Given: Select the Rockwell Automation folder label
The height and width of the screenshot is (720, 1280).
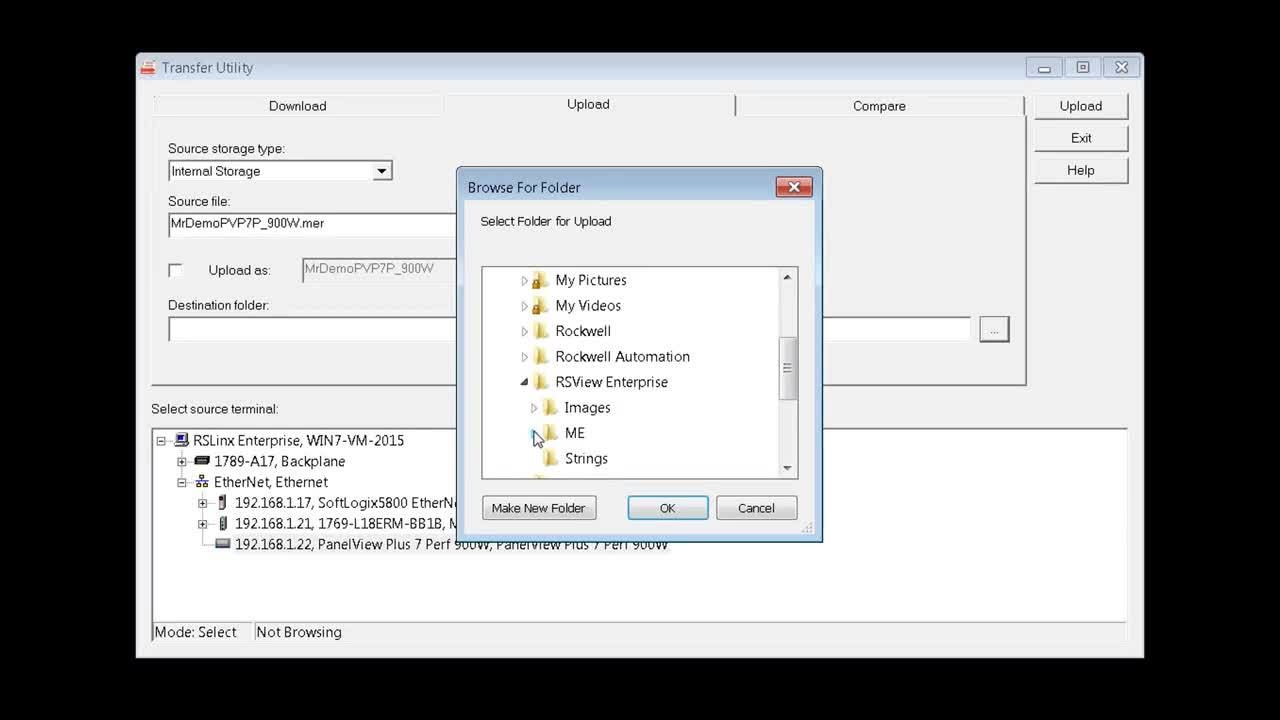Looking at the screenshot, I should pyautogui.click(x=622, y=357).
